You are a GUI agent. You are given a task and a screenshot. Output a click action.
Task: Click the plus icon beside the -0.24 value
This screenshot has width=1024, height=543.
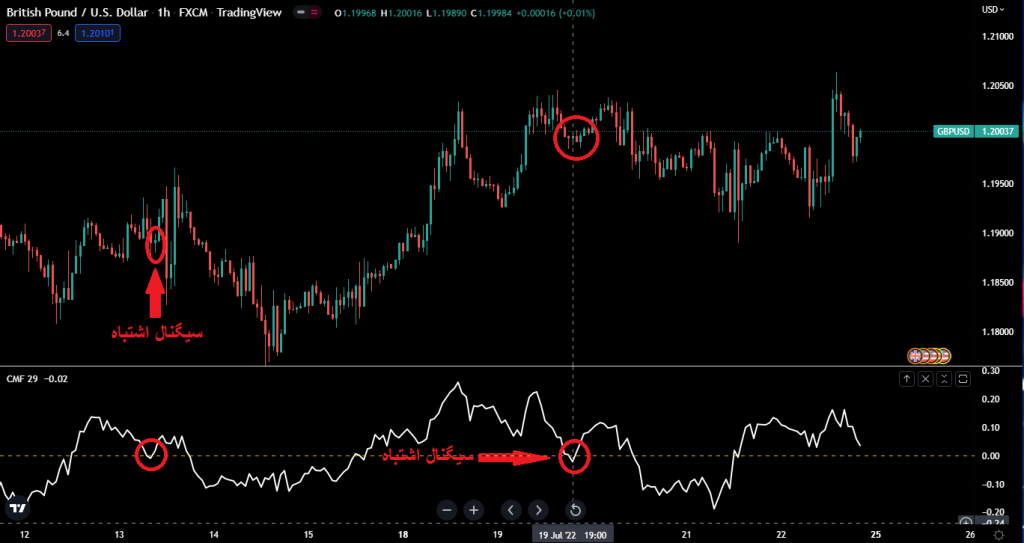click(x=966, y=521)
